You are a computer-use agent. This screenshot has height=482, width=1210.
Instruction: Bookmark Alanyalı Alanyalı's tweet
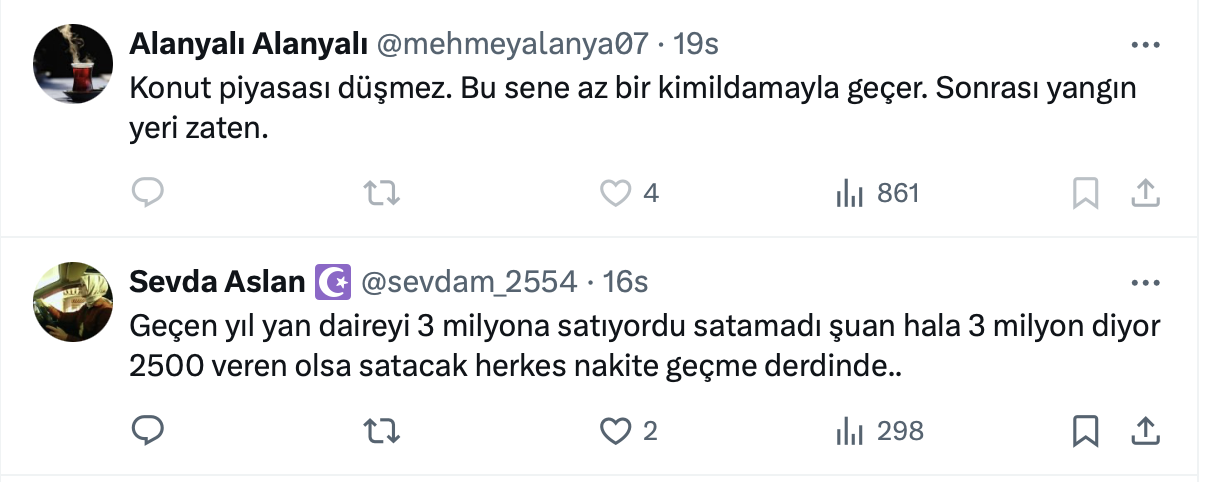(x=1085, y=193)
